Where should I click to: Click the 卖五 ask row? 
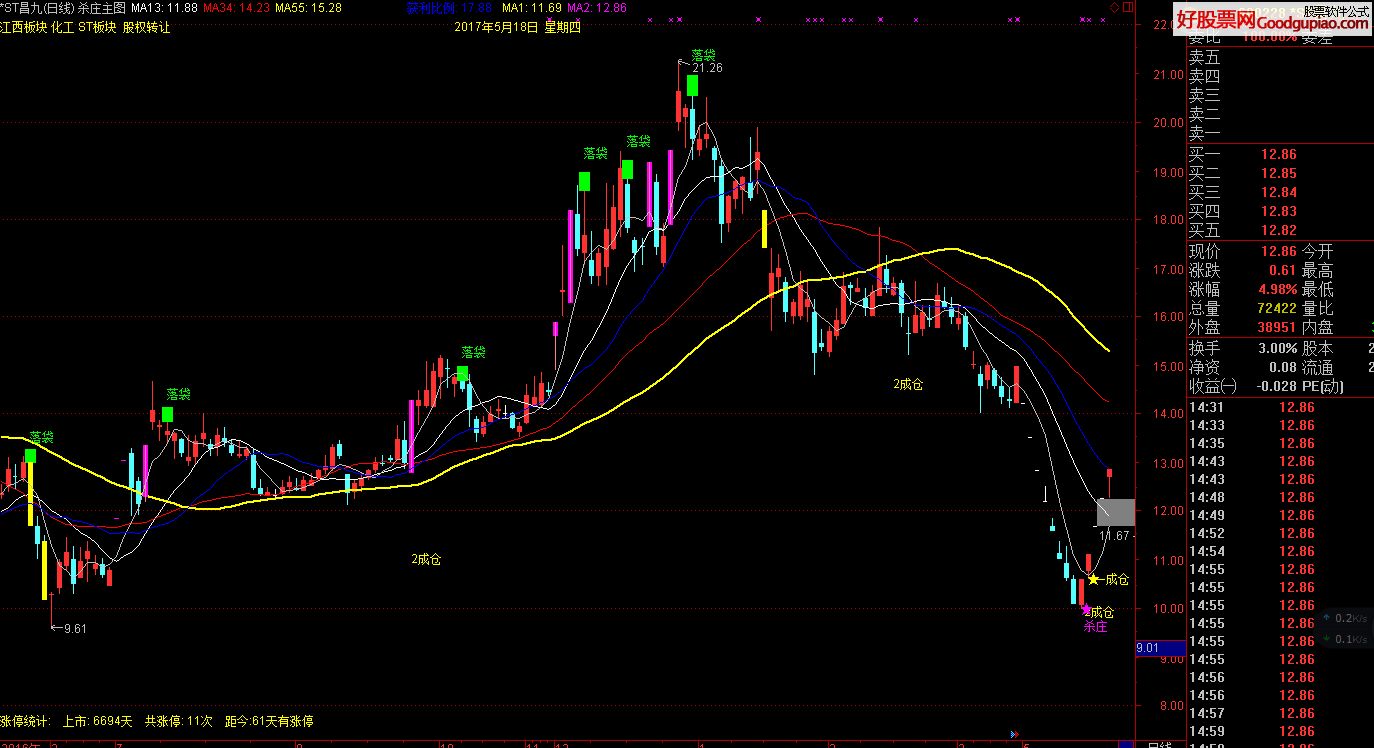tap(1280, 57)
